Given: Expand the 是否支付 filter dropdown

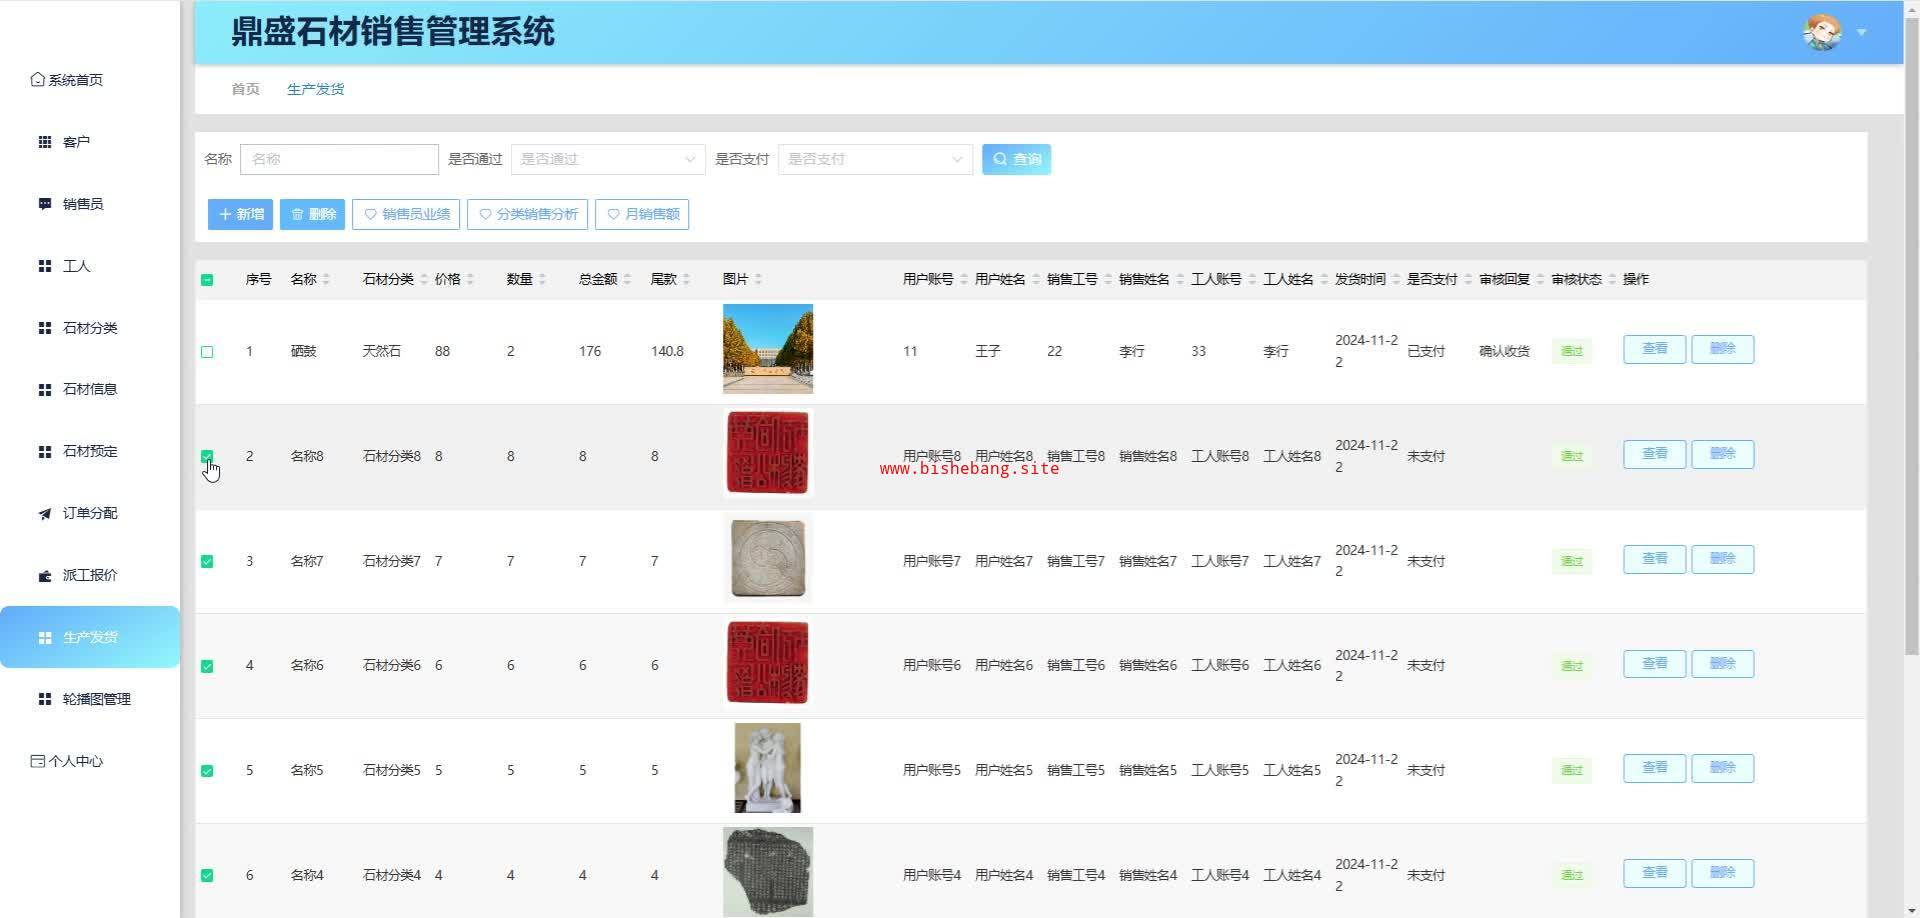Looking at the screenshot, I should coord(874,159).
